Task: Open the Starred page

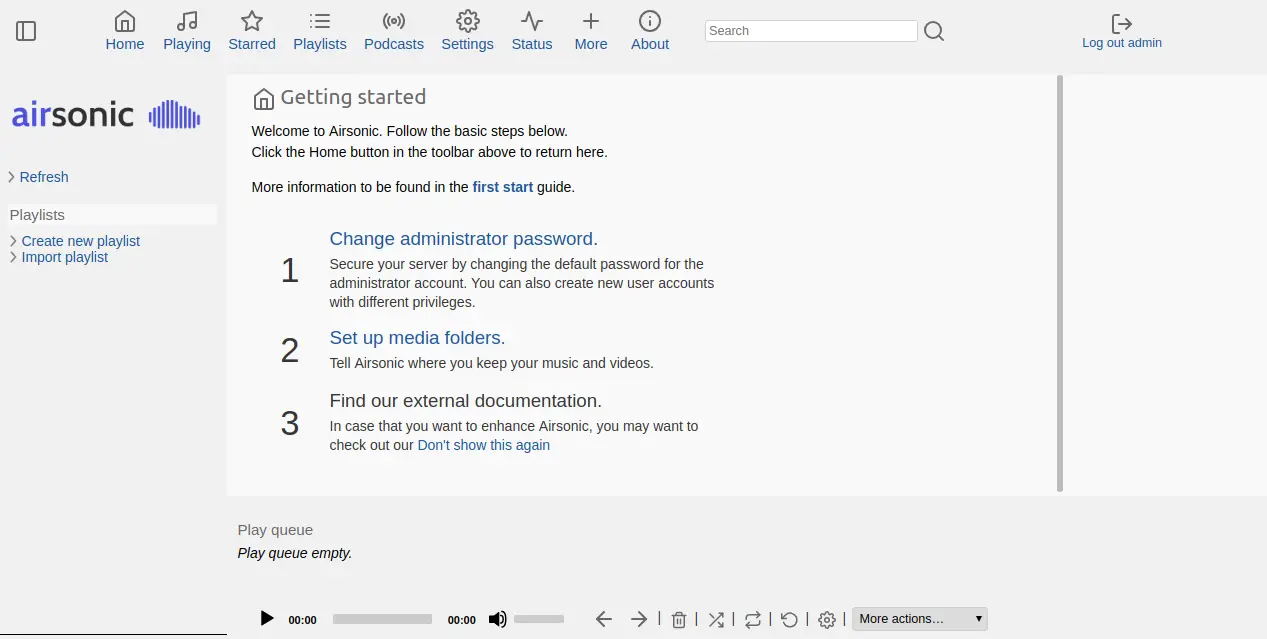Action: pyautogui.click(x=252, y=31)
